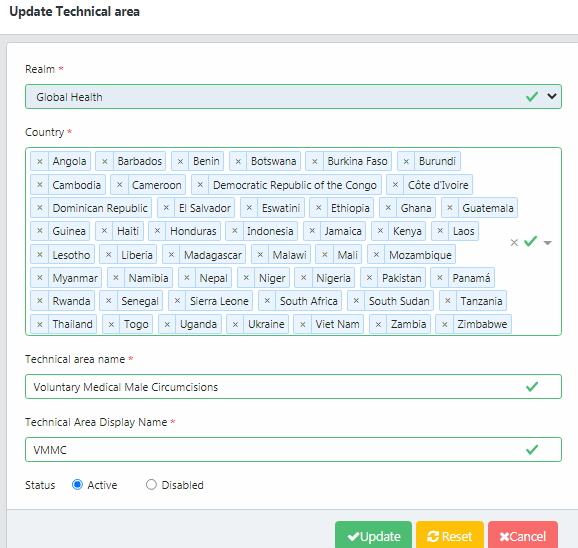Select the Liberia tag text

click(137, 255)
